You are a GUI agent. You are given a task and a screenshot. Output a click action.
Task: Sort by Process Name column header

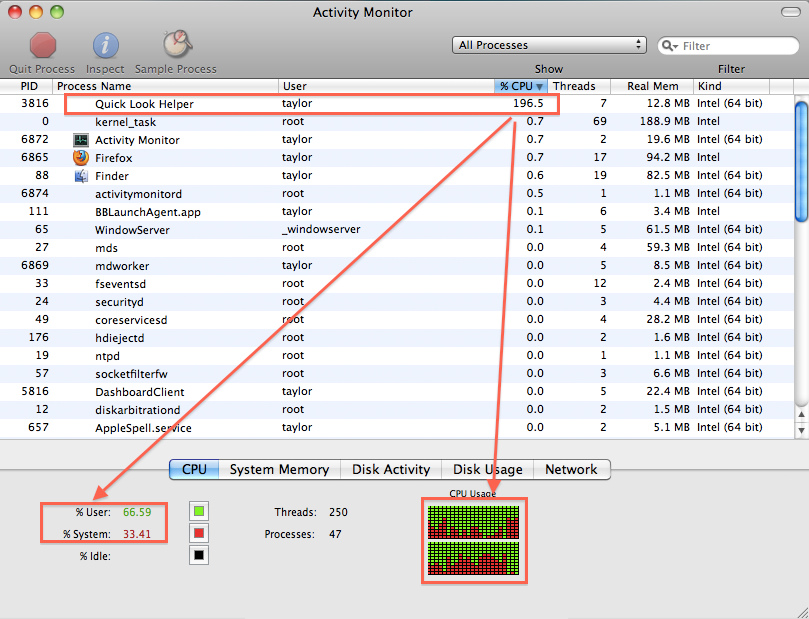click(x=166, y=86)
